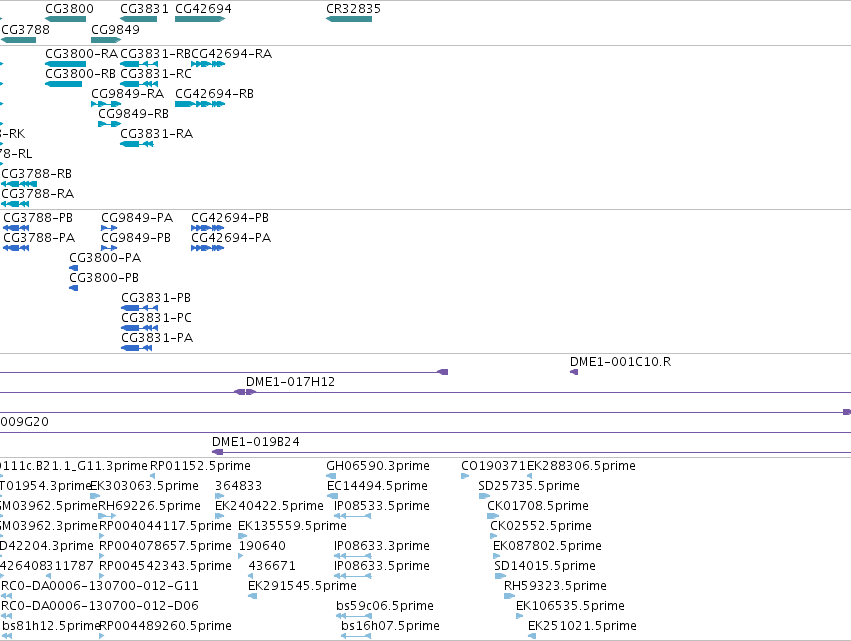Select the CG3800 gene glyph

click(65, 19)
